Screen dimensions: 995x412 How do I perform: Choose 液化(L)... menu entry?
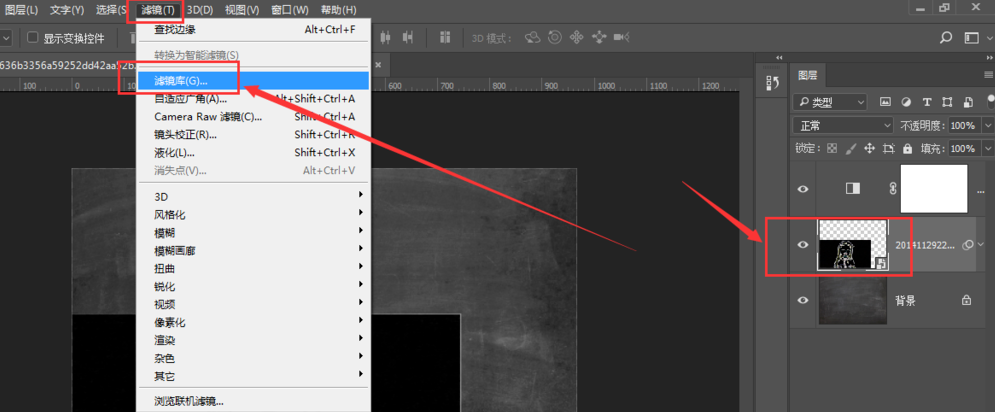[254, 152]
